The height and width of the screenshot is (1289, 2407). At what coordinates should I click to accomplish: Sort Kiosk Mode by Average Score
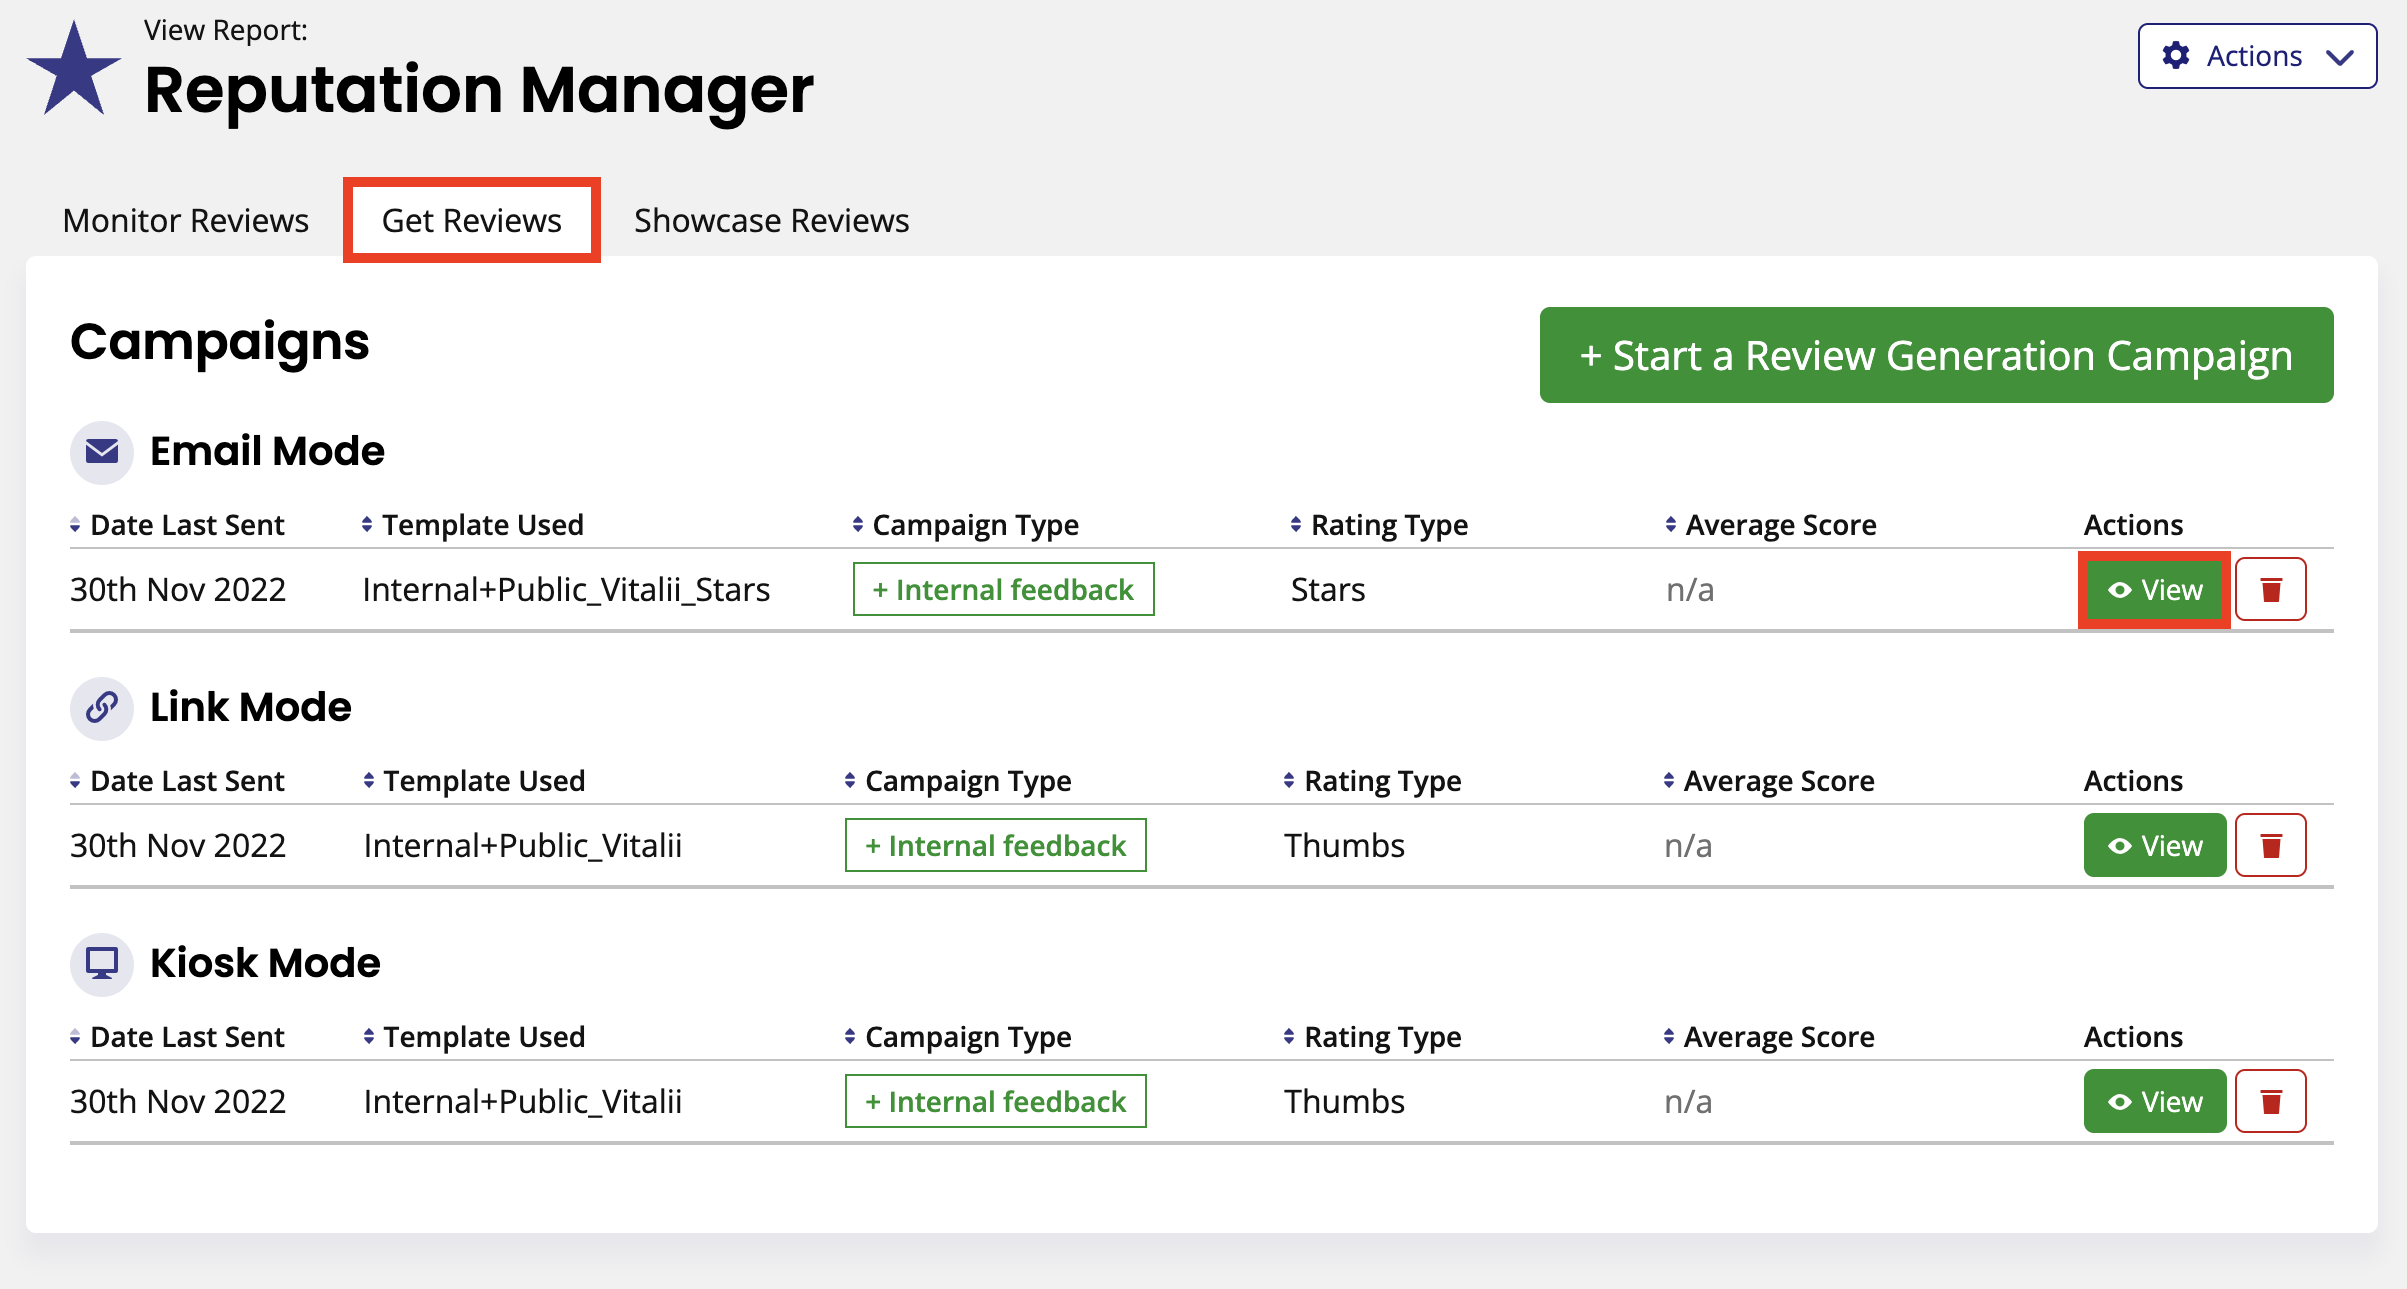pyautogui.click(x=1769, y=1037)
